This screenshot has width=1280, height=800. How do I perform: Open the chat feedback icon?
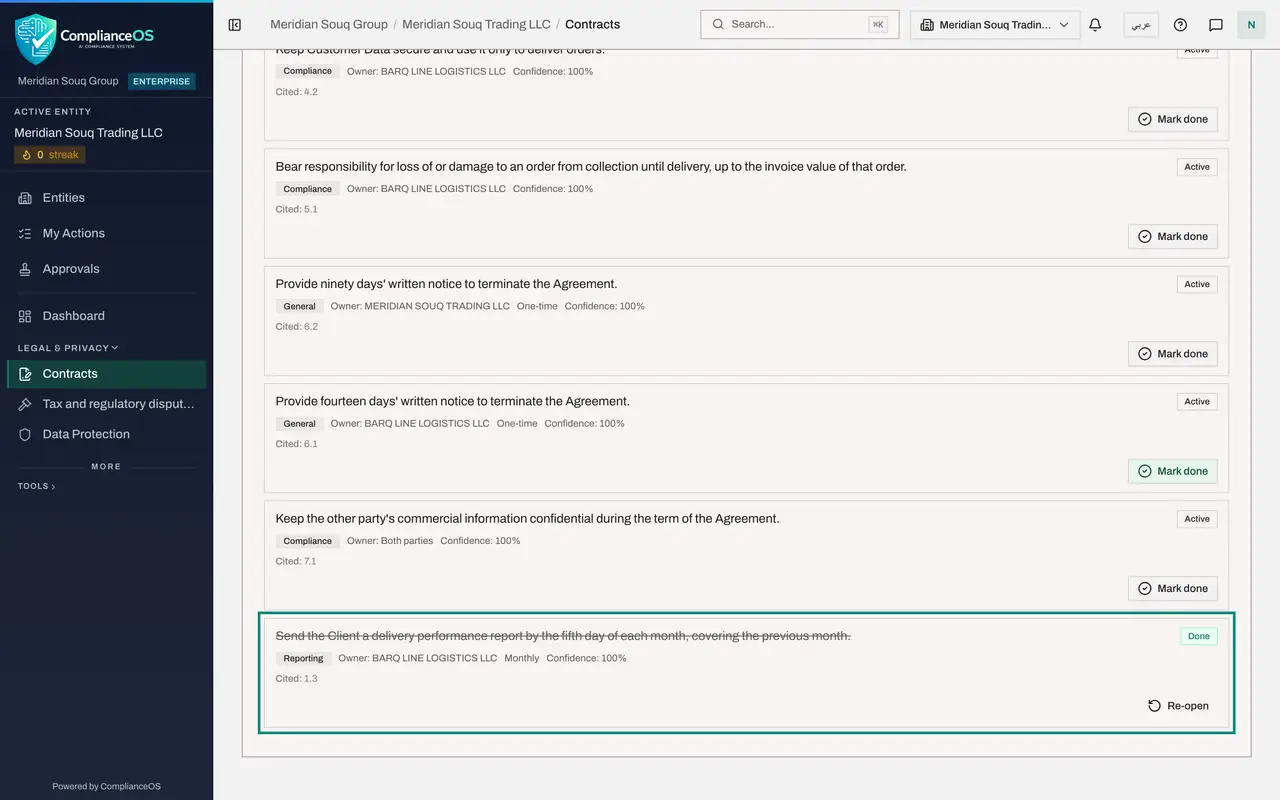[1216, 24]
